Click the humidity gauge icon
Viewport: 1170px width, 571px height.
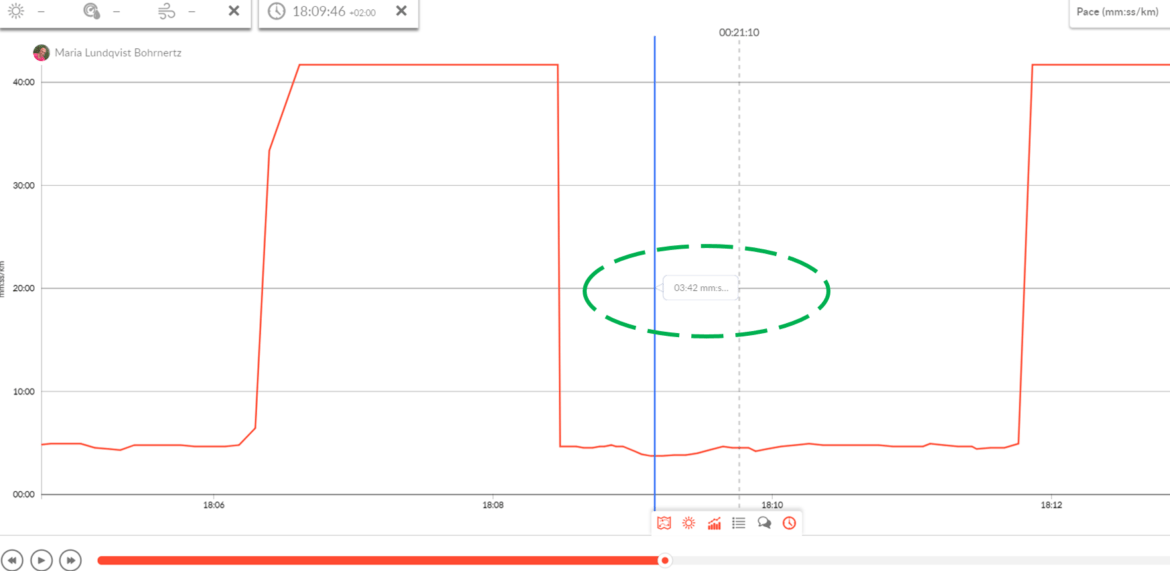point(92,11)
